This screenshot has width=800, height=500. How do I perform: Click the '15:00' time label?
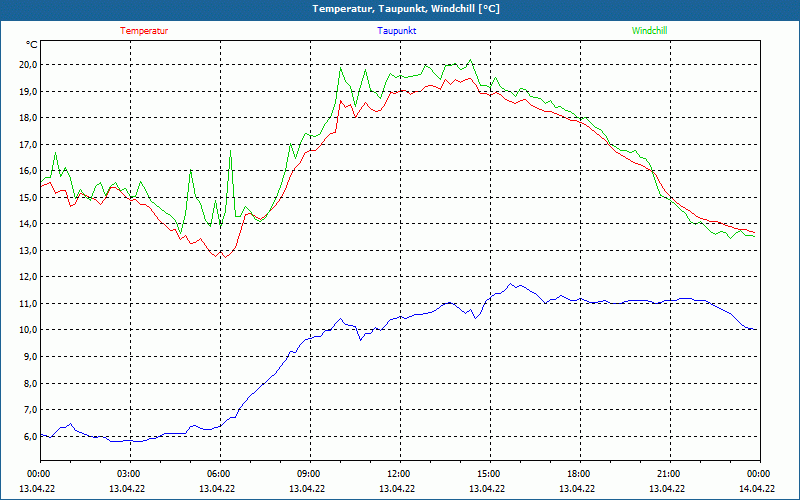click(490, 474)
